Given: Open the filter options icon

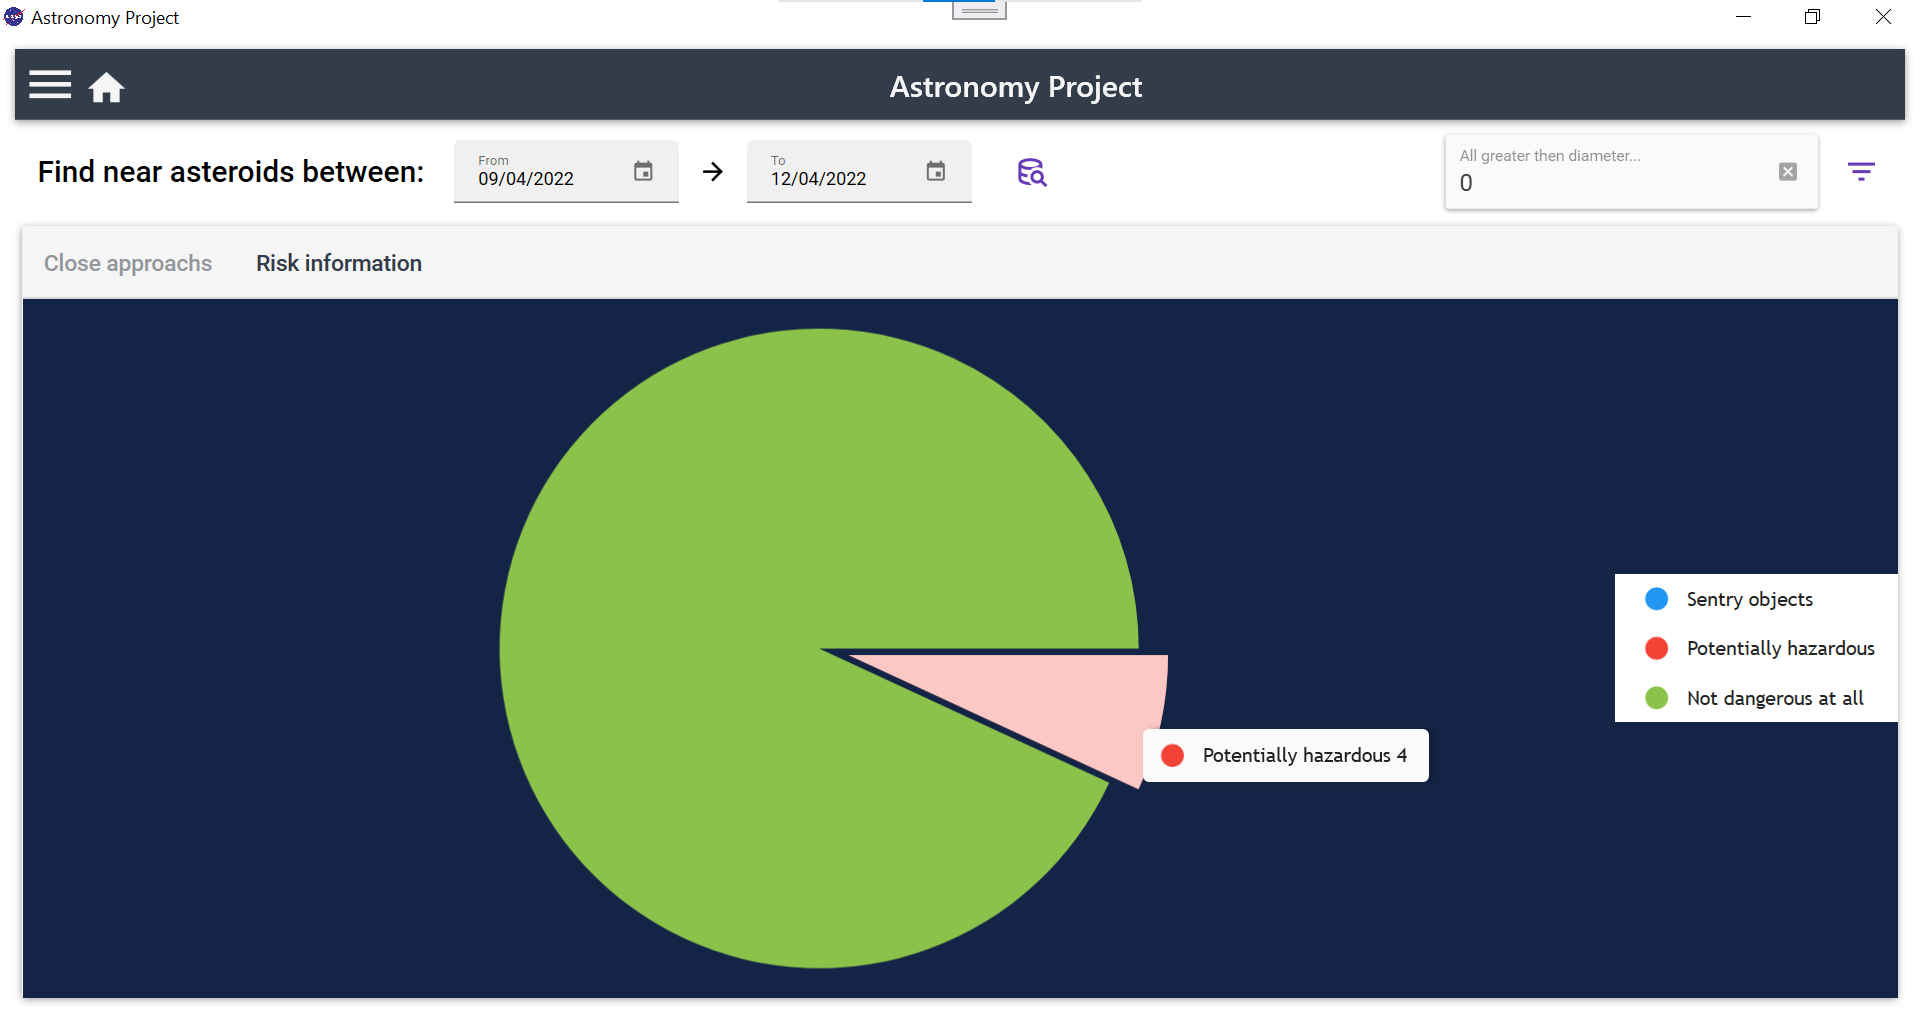Looking at the screenshot, I should [1862, 171].
